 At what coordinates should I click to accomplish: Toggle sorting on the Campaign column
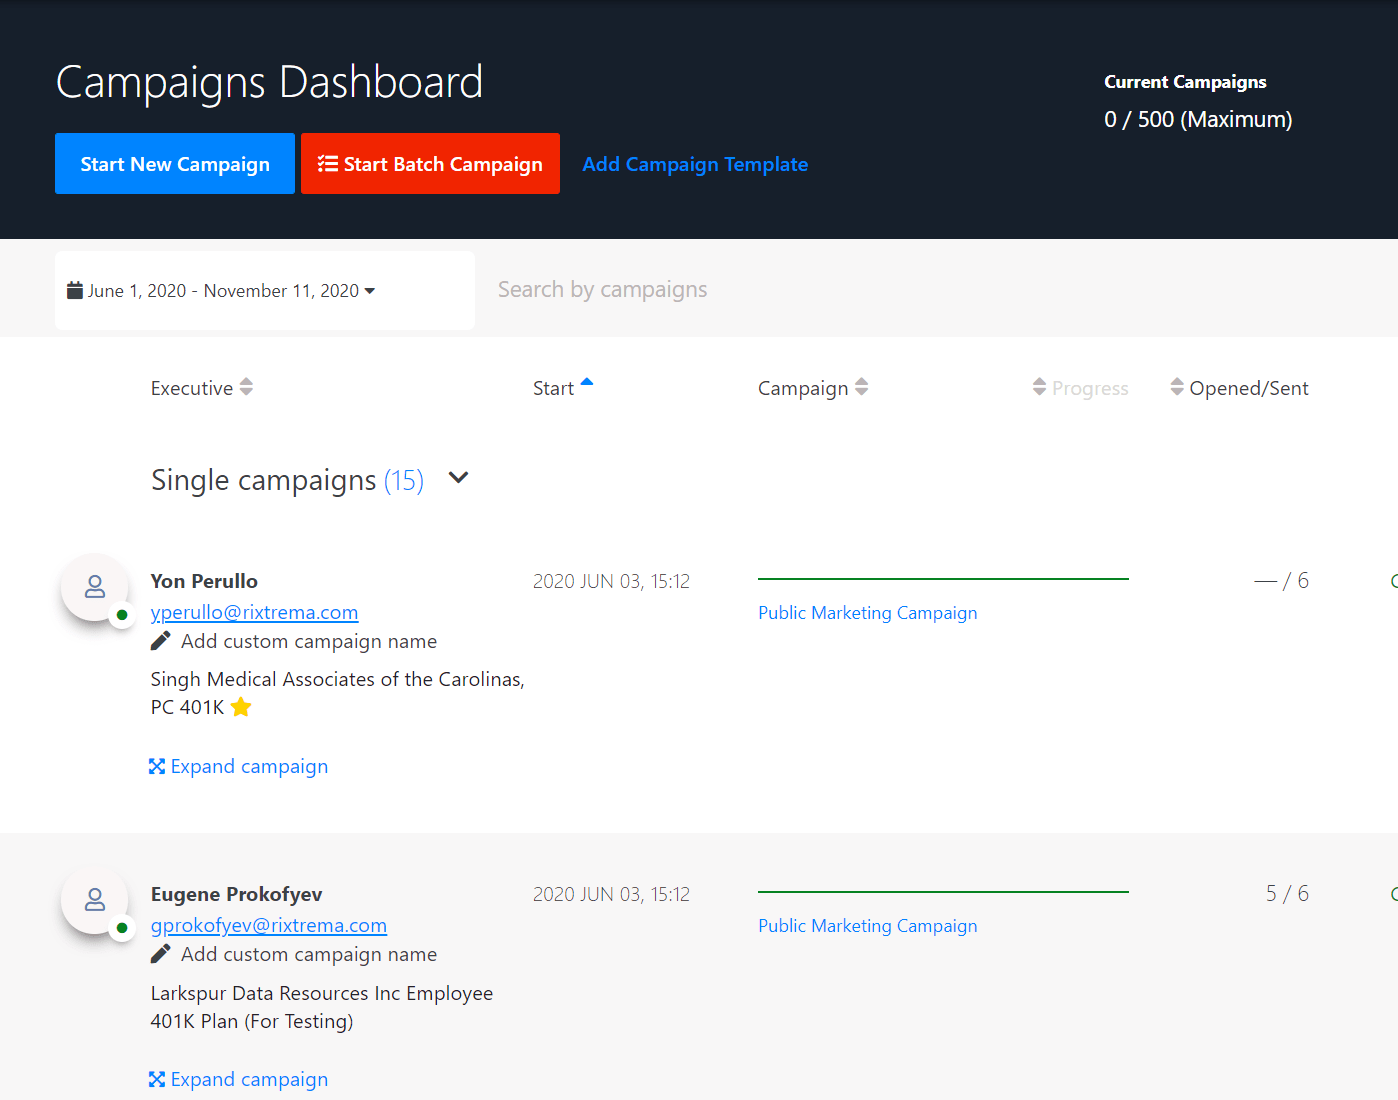(x=861, y=388)
